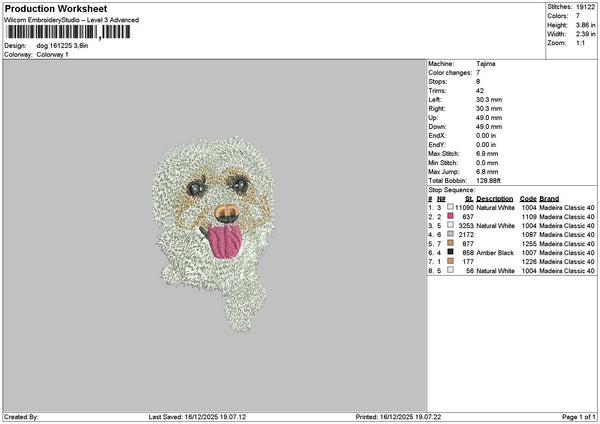Click the orange swatch for code 1226
The height and width of the screenshot is (424, 600).
450,261
